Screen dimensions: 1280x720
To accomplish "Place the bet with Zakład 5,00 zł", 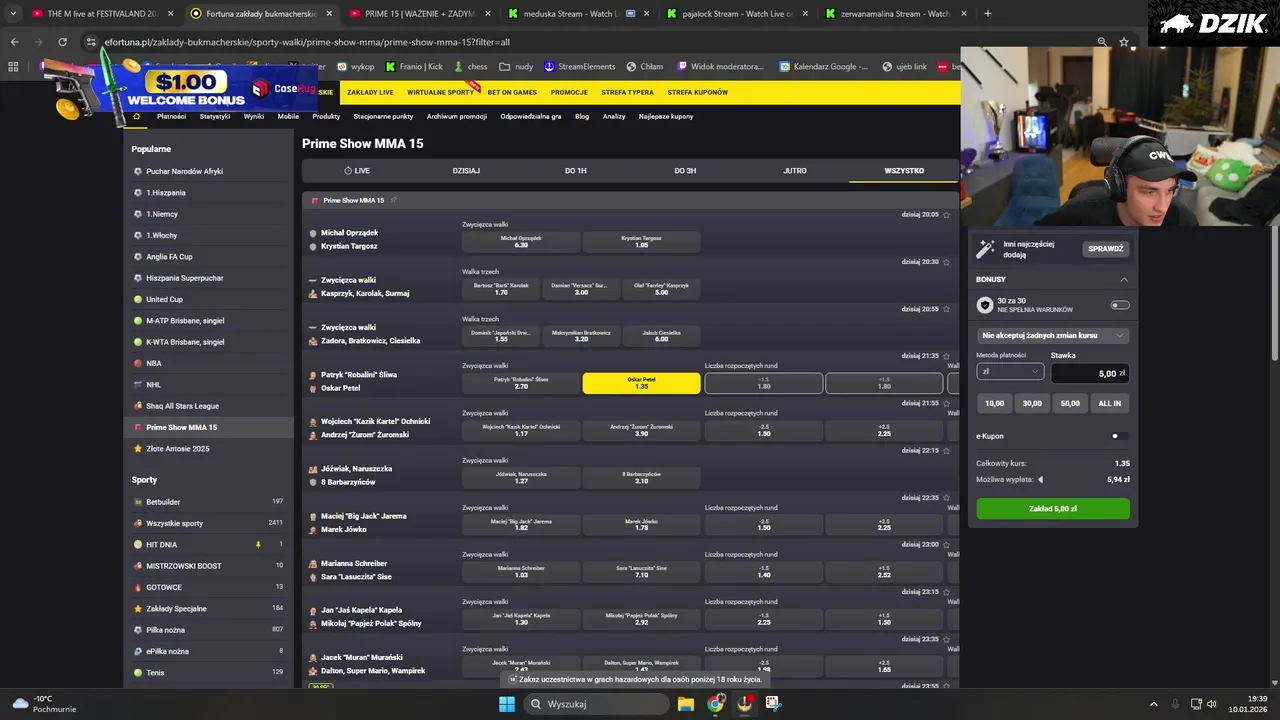I will tap(1053, 509).
